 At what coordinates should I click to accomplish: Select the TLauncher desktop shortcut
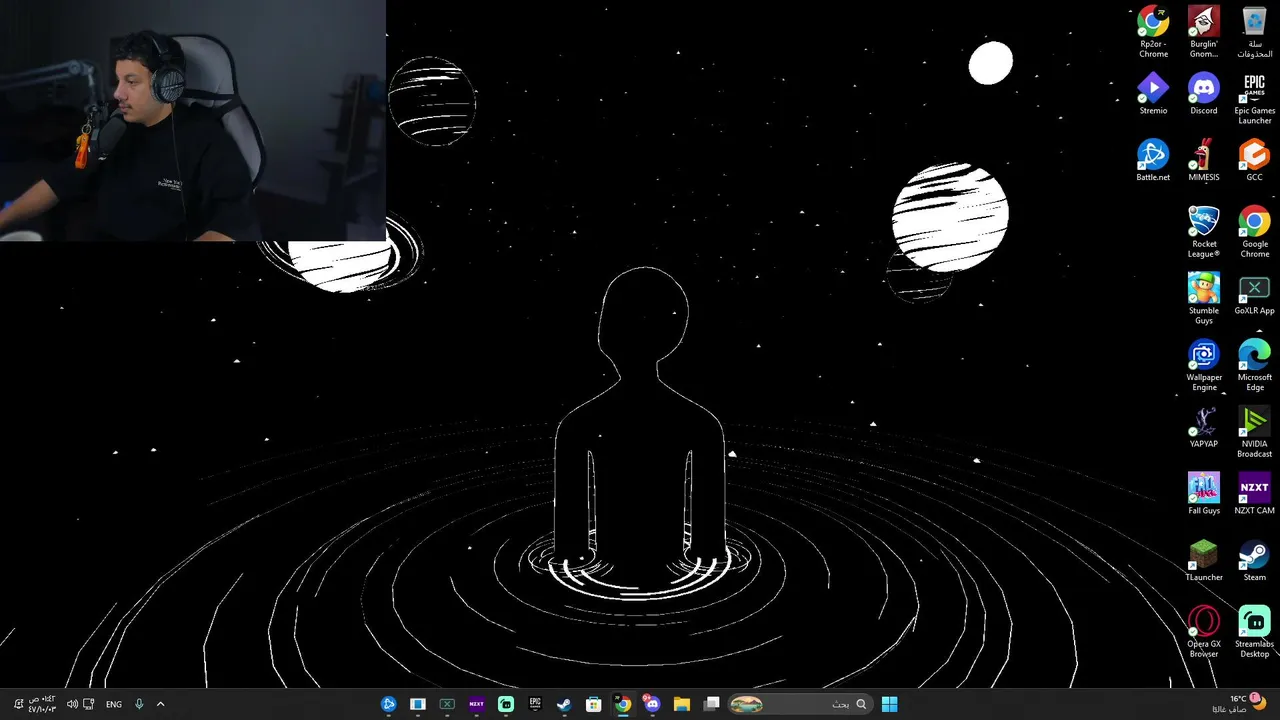[x=1204, y=560]
